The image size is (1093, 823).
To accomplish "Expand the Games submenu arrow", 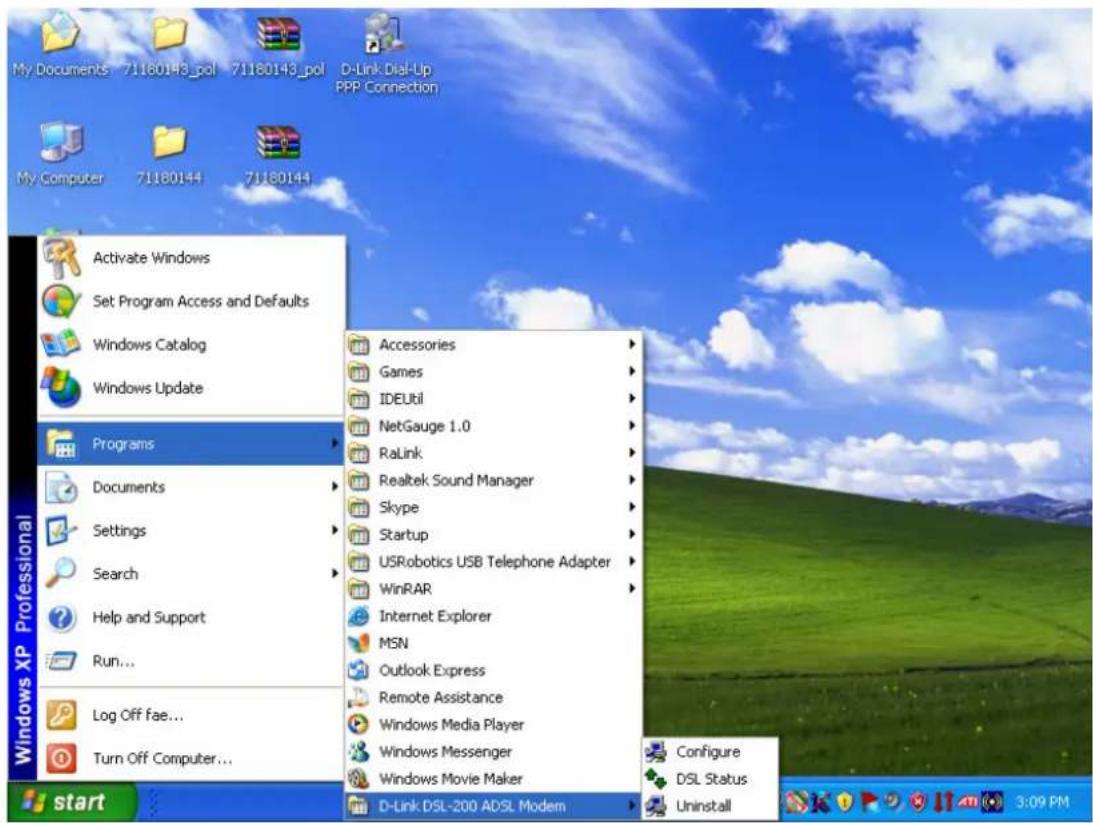I will pos(632,371).
